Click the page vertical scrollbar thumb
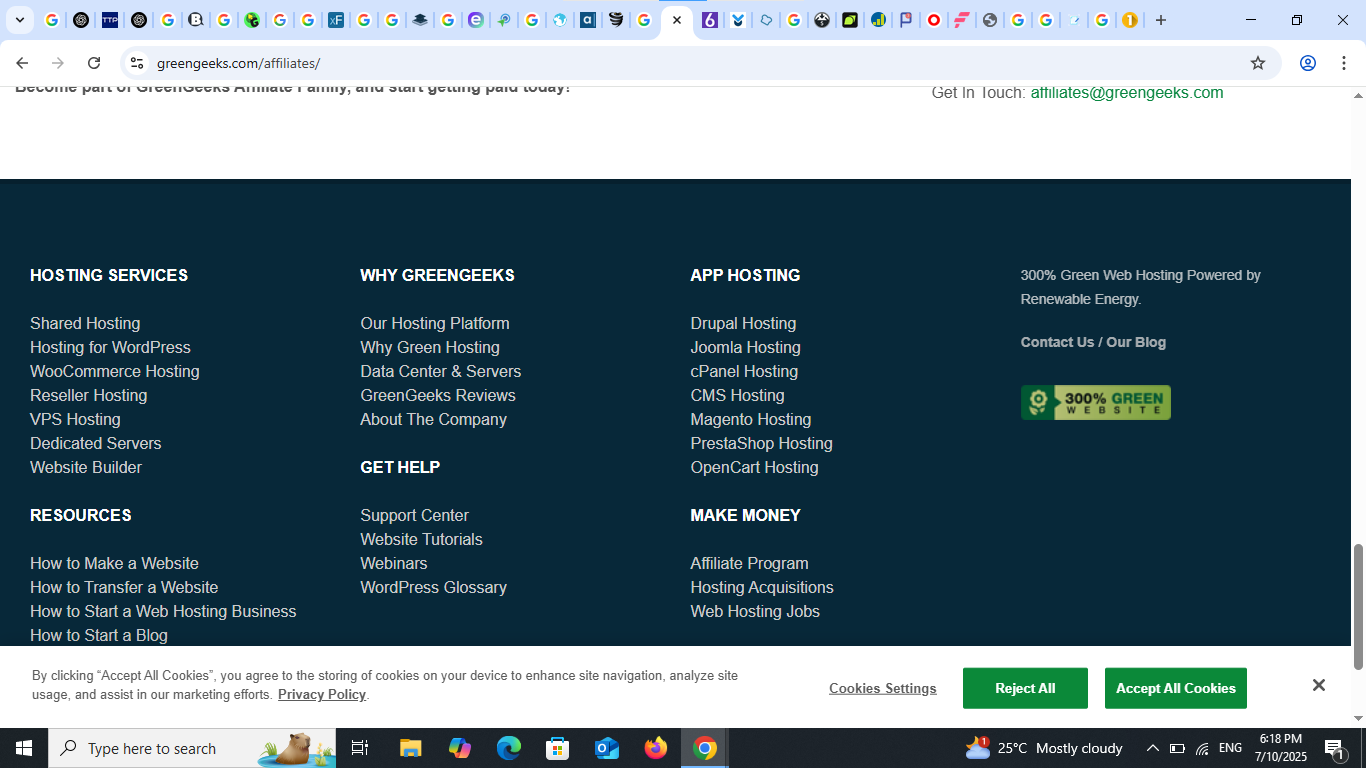This screenshot has height=768, width=1366. point(1358,607)
